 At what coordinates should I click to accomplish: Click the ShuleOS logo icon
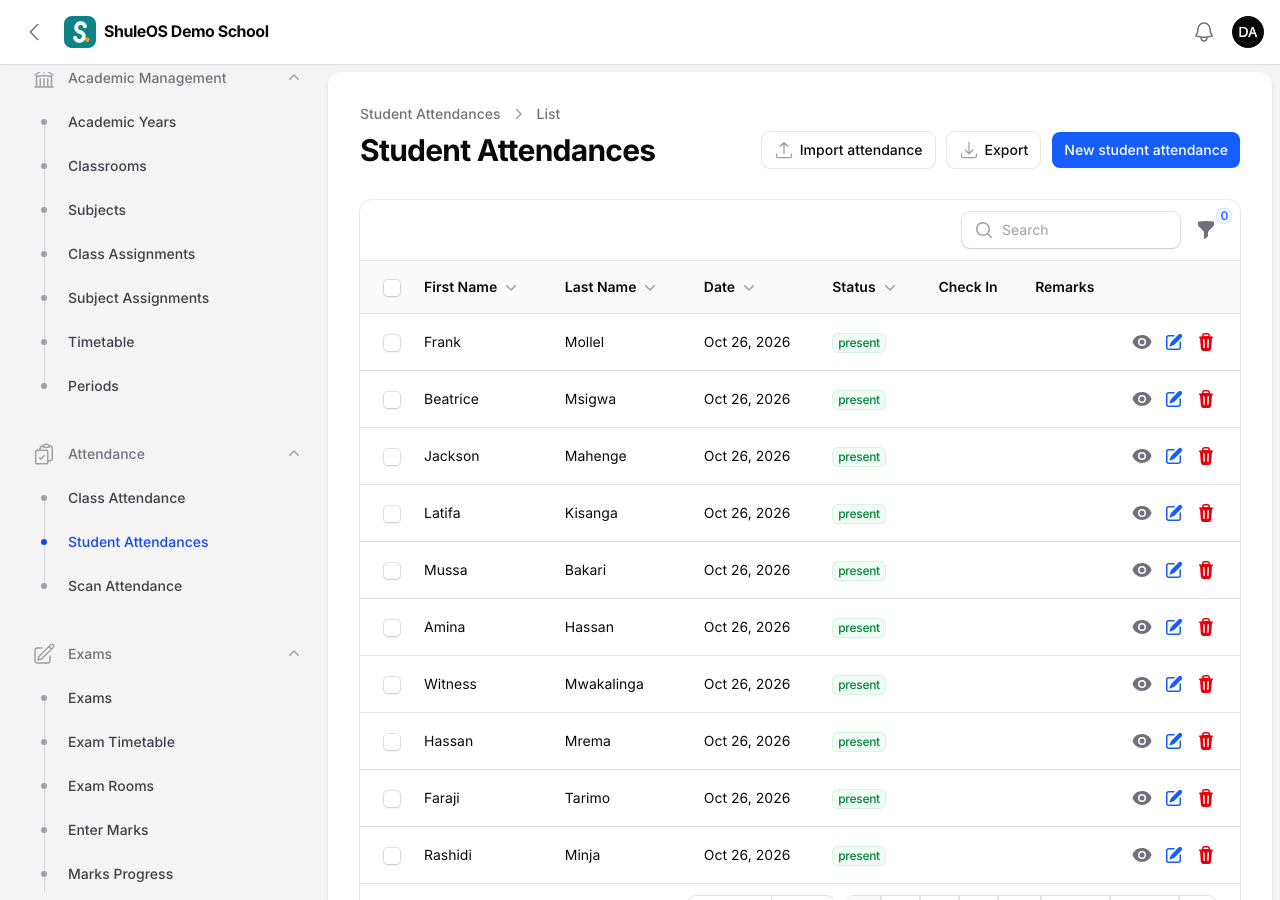[80, 32]
